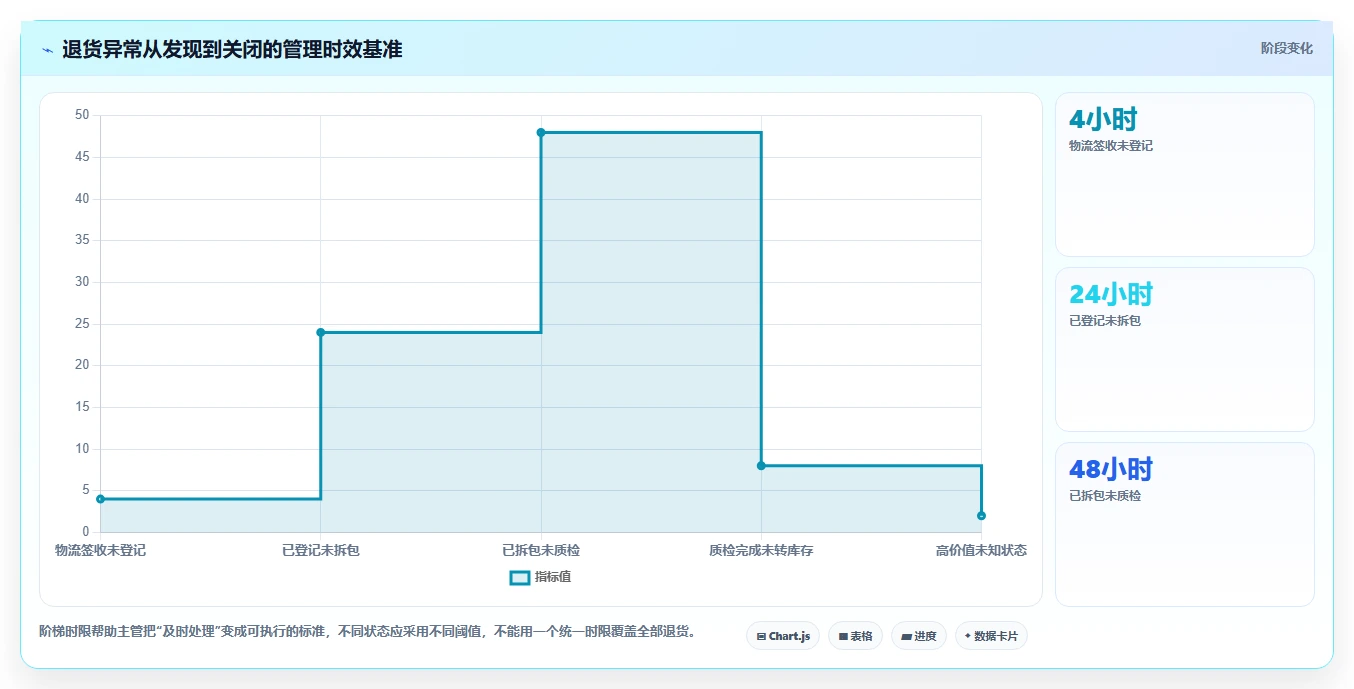The width and height of the screenshot is (1354, 689).
Task: Click the data point at 高价值未知状态
Action: click(x=981, y=516)
